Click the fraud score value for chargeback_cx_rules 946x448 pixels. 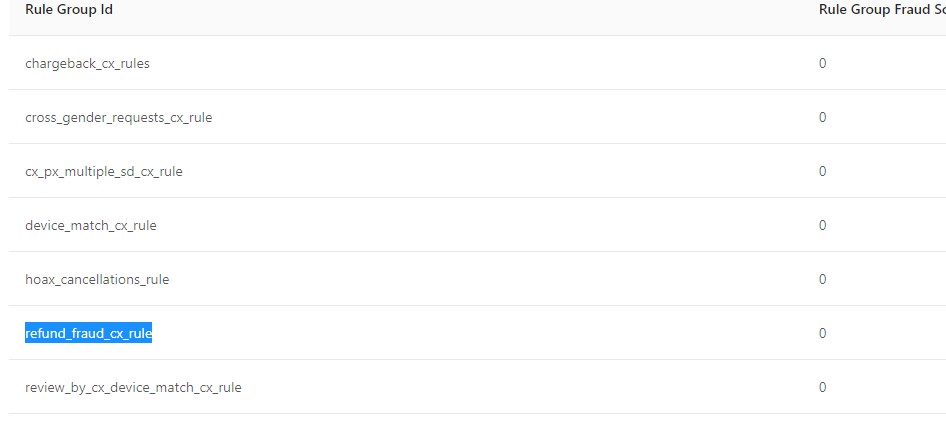click(x=822, y=64)
